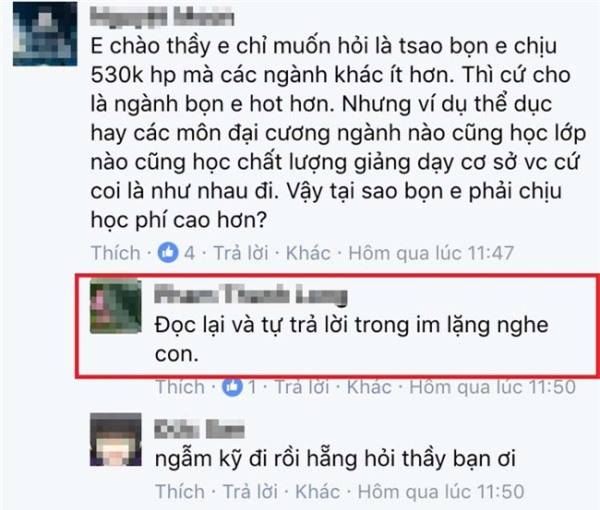Screen dimensions: 600x510
Task: Open the green avatar in the highlighted reply
Action: pos(116,306)
